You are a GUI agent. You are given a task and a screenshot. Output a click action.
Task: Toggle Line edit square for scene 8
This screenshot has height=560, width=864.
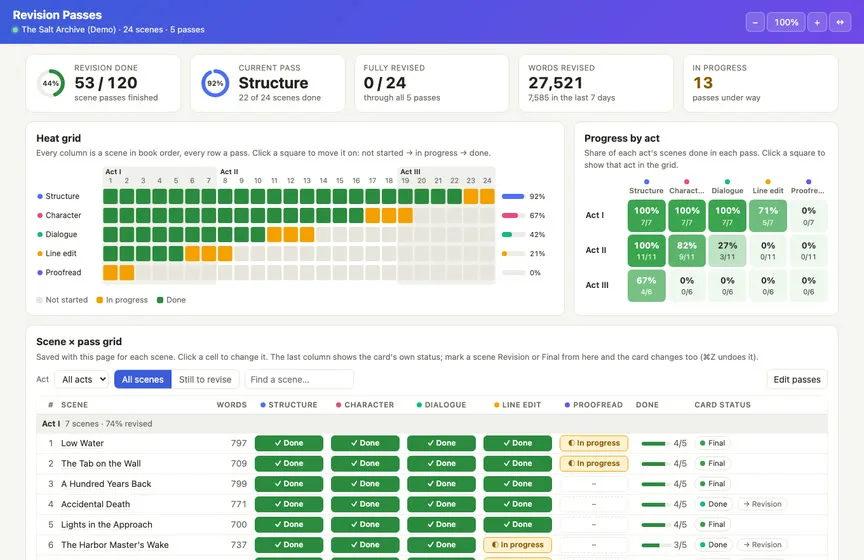(225, 254)
